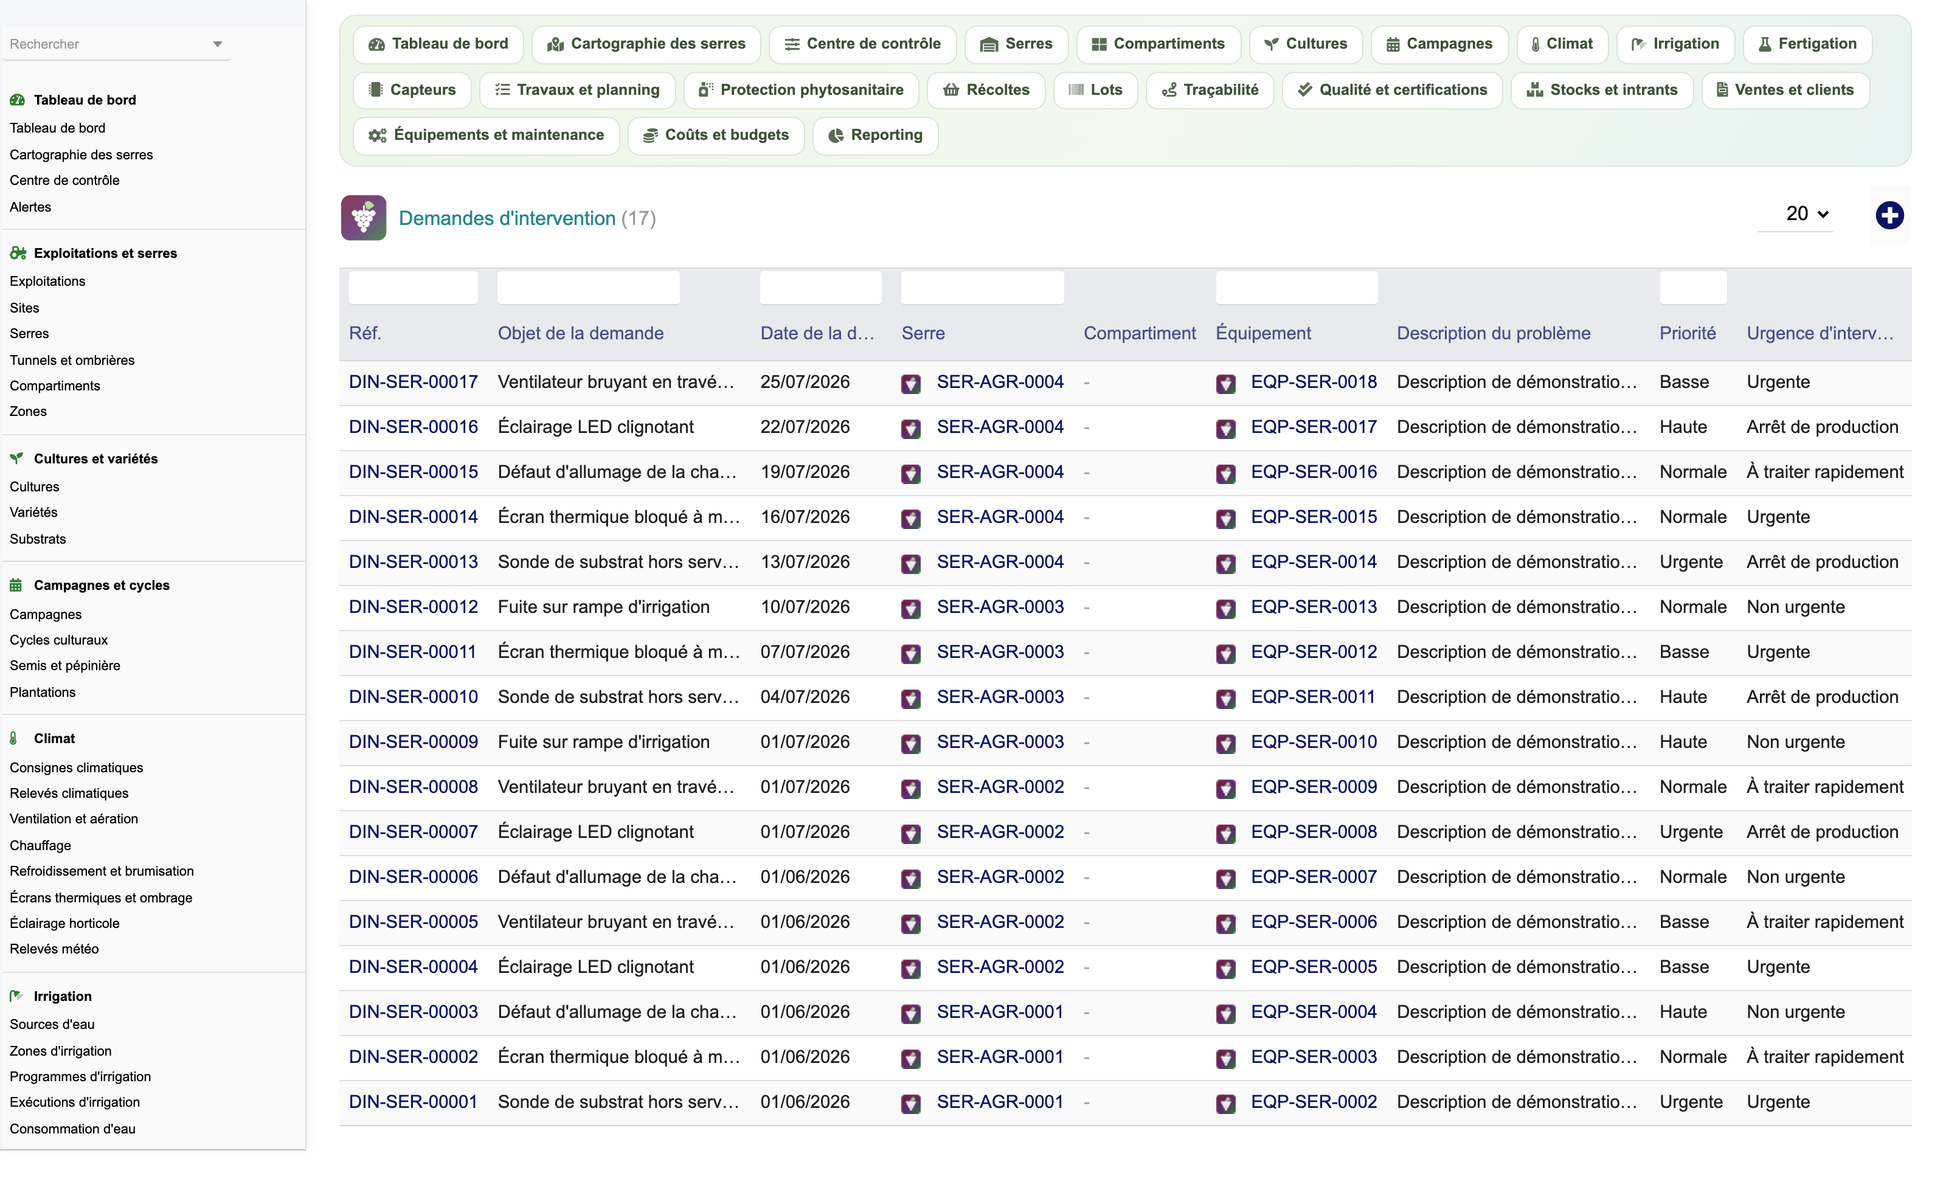Click the Irrigation section icon in sidebar
Screen dimensions: 1946x1204
point(17,996)
